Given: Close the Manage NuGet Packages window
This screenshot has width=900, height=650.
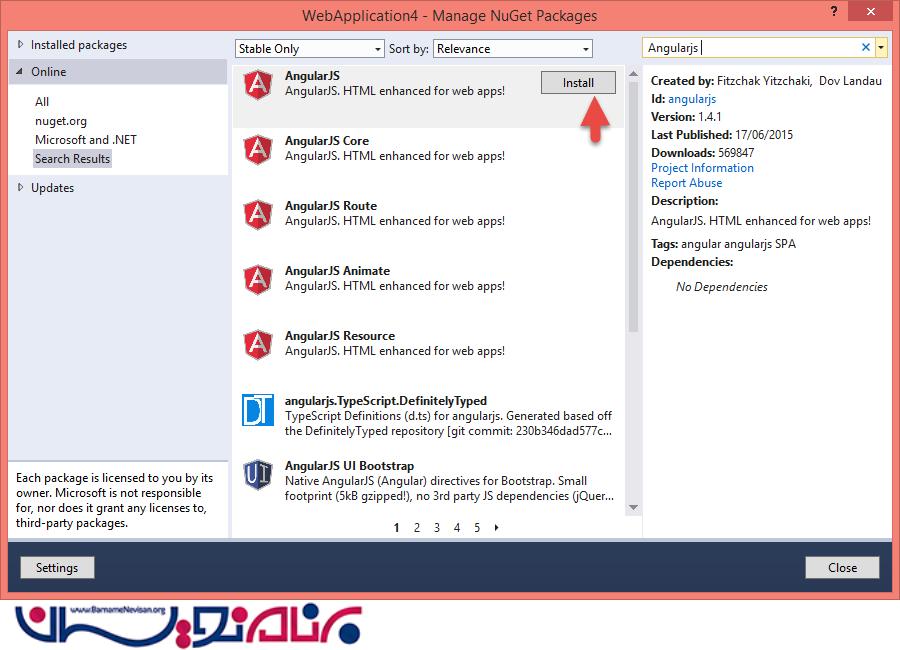Looking at the screenshot, I should tap(871, 11).
